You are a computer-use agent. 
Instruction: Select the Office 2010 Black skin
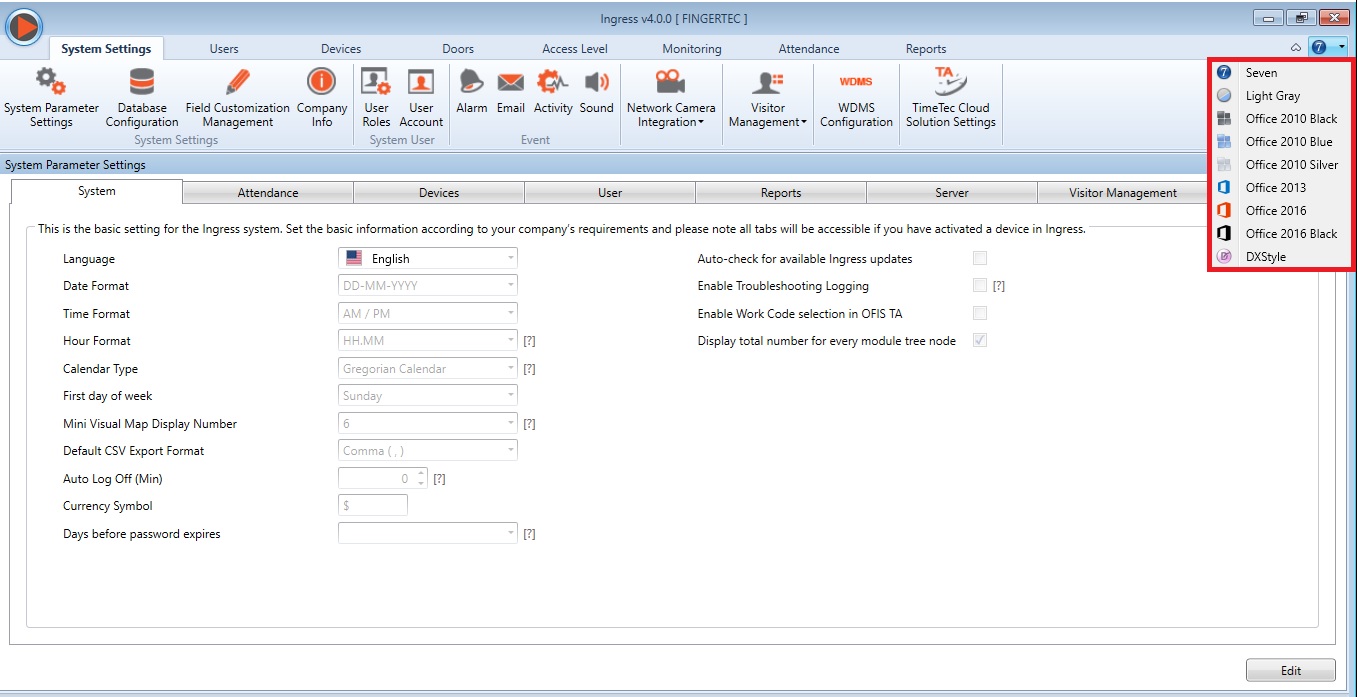pyautogui.click(x=1281, y=119)
